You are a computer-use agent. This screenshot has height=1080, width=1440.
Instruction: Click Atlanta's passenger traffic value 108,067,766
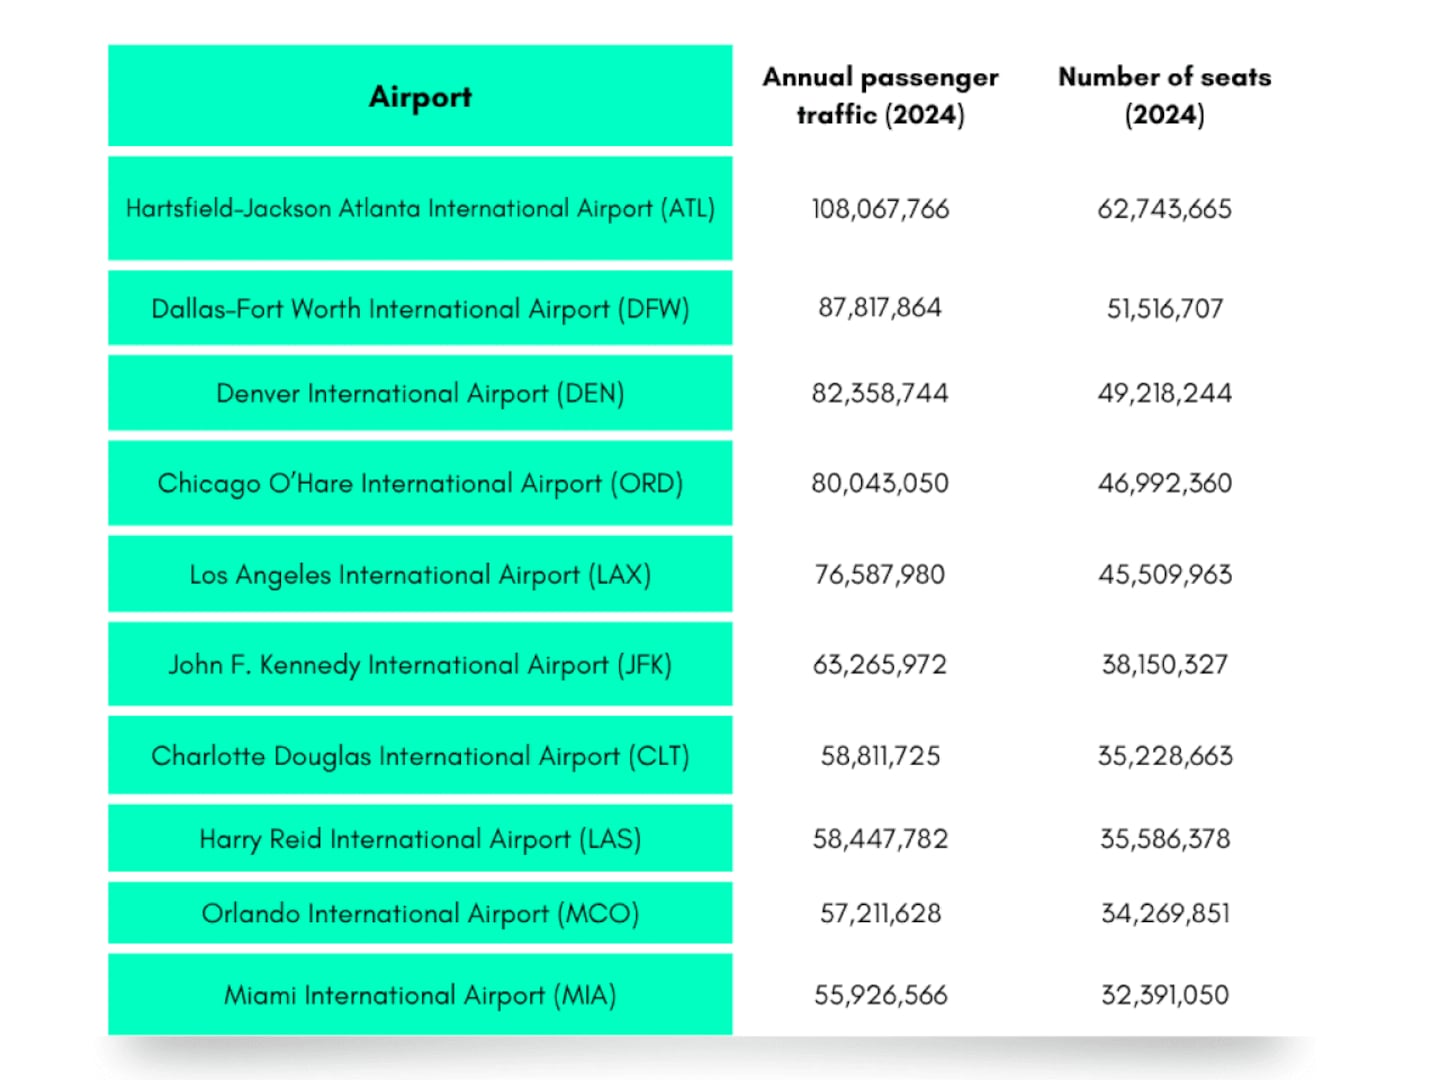(880, 209)
